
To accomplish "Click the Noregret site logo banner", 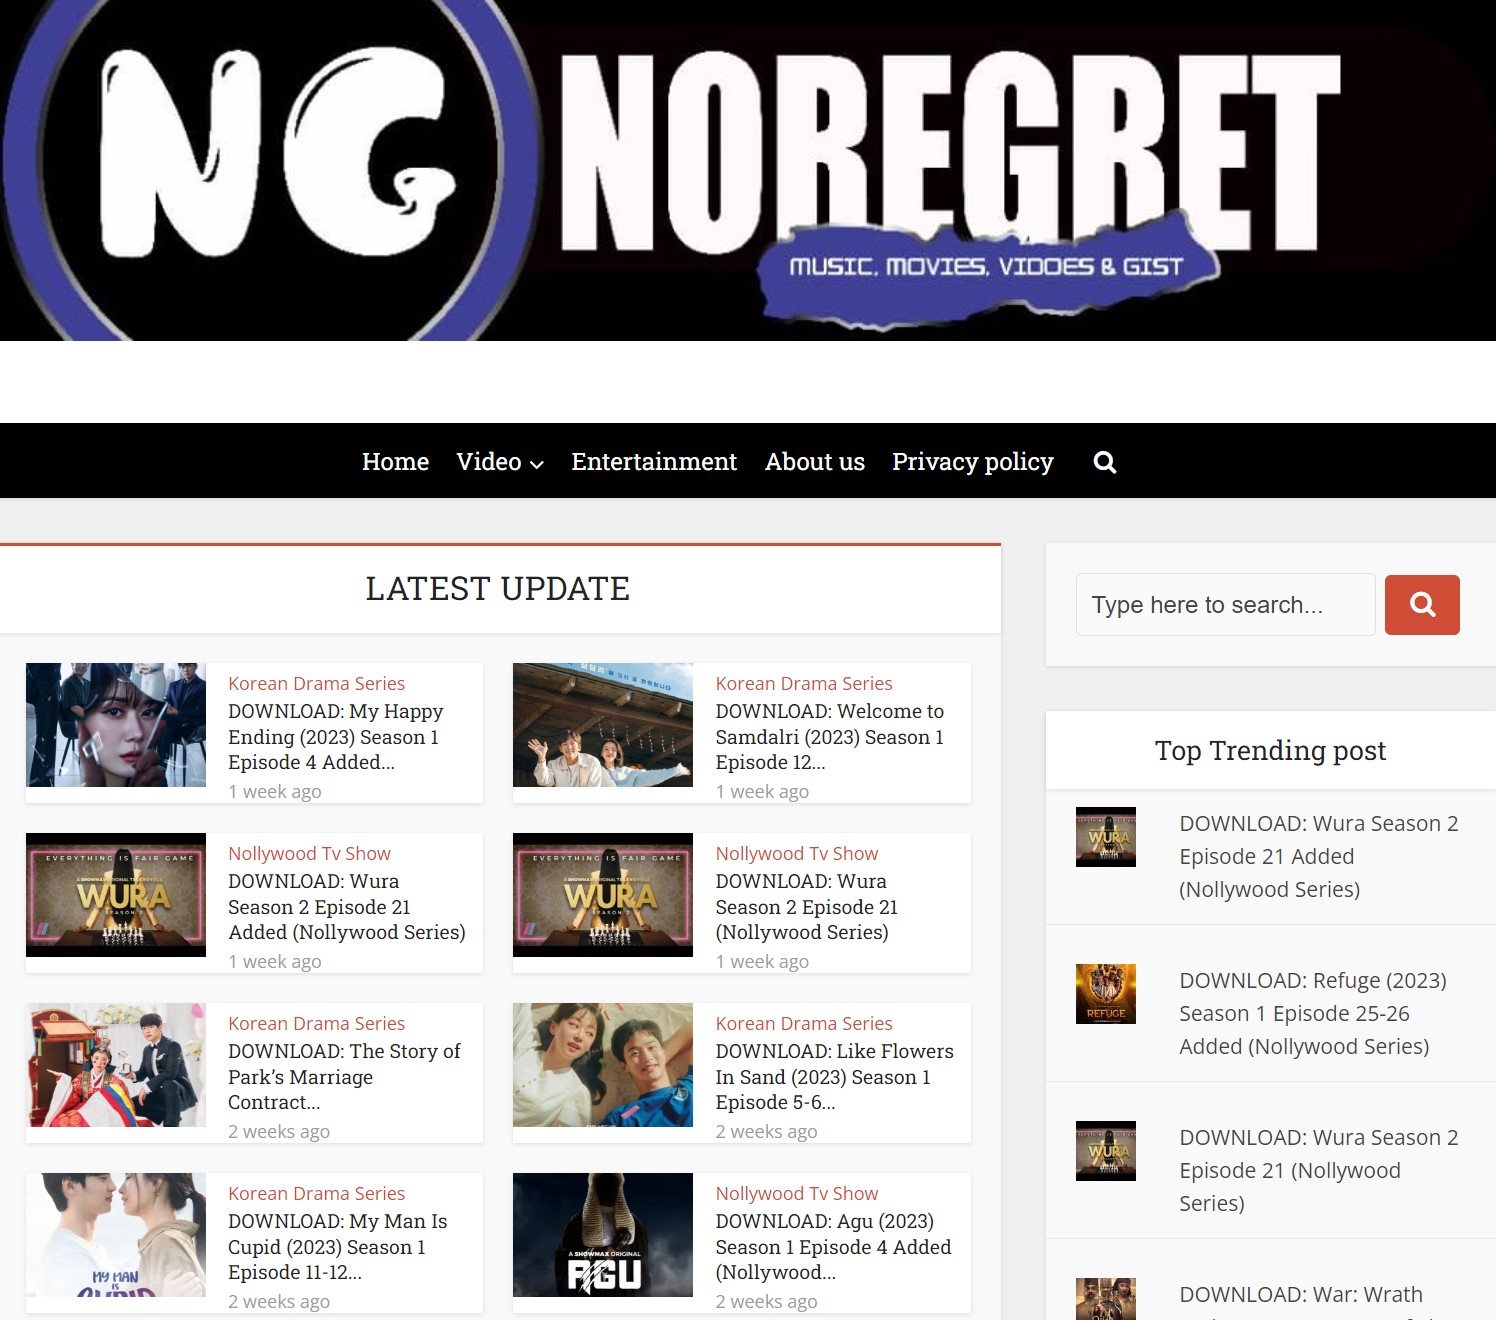I will pos(748,170).
